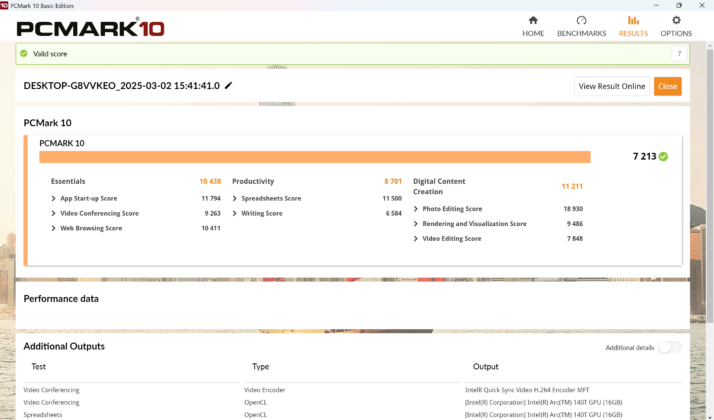The width and height of the screenshot is (714, 420).
Task: Click the PCMark 10 logo
Action: tap(90, 28)
